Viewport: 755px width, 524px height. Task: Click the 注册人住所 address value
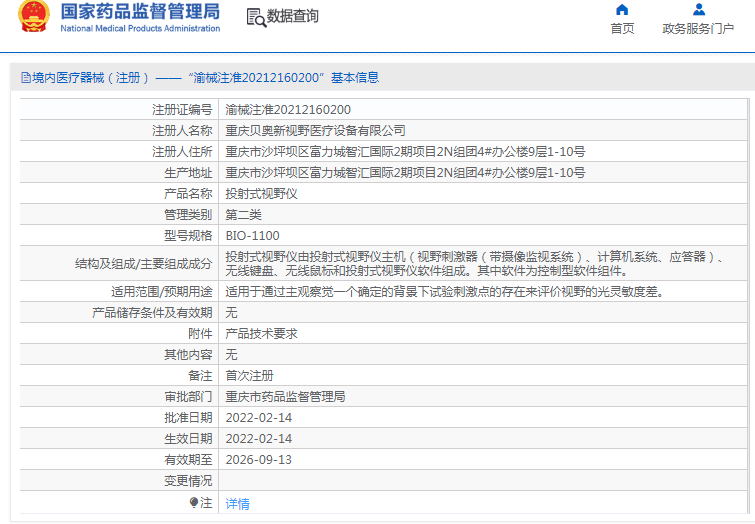pyautogui.click(x=405, y=152)
